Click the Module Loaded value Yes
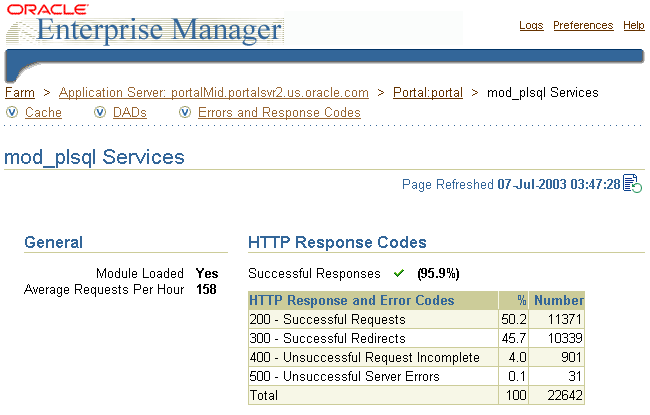Viewport: 650px width, 415px height. 207,273
